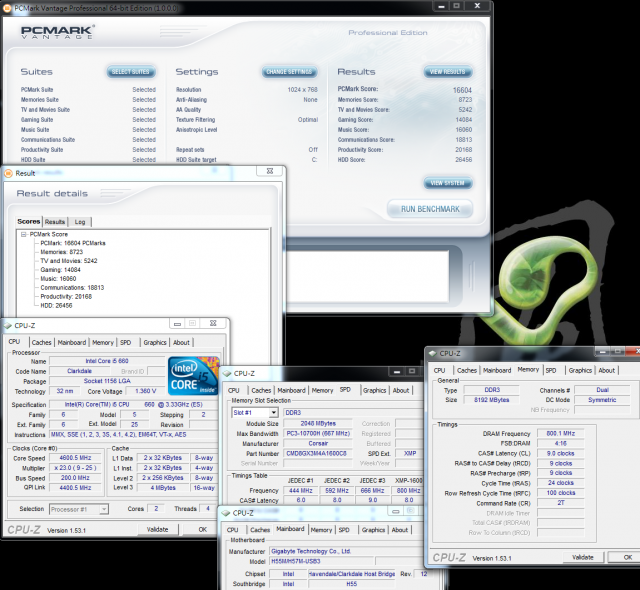Open Graphics tab in the CPU window
Image resolution: width=640 pixels, height=590 pixels.
[155, 342]
